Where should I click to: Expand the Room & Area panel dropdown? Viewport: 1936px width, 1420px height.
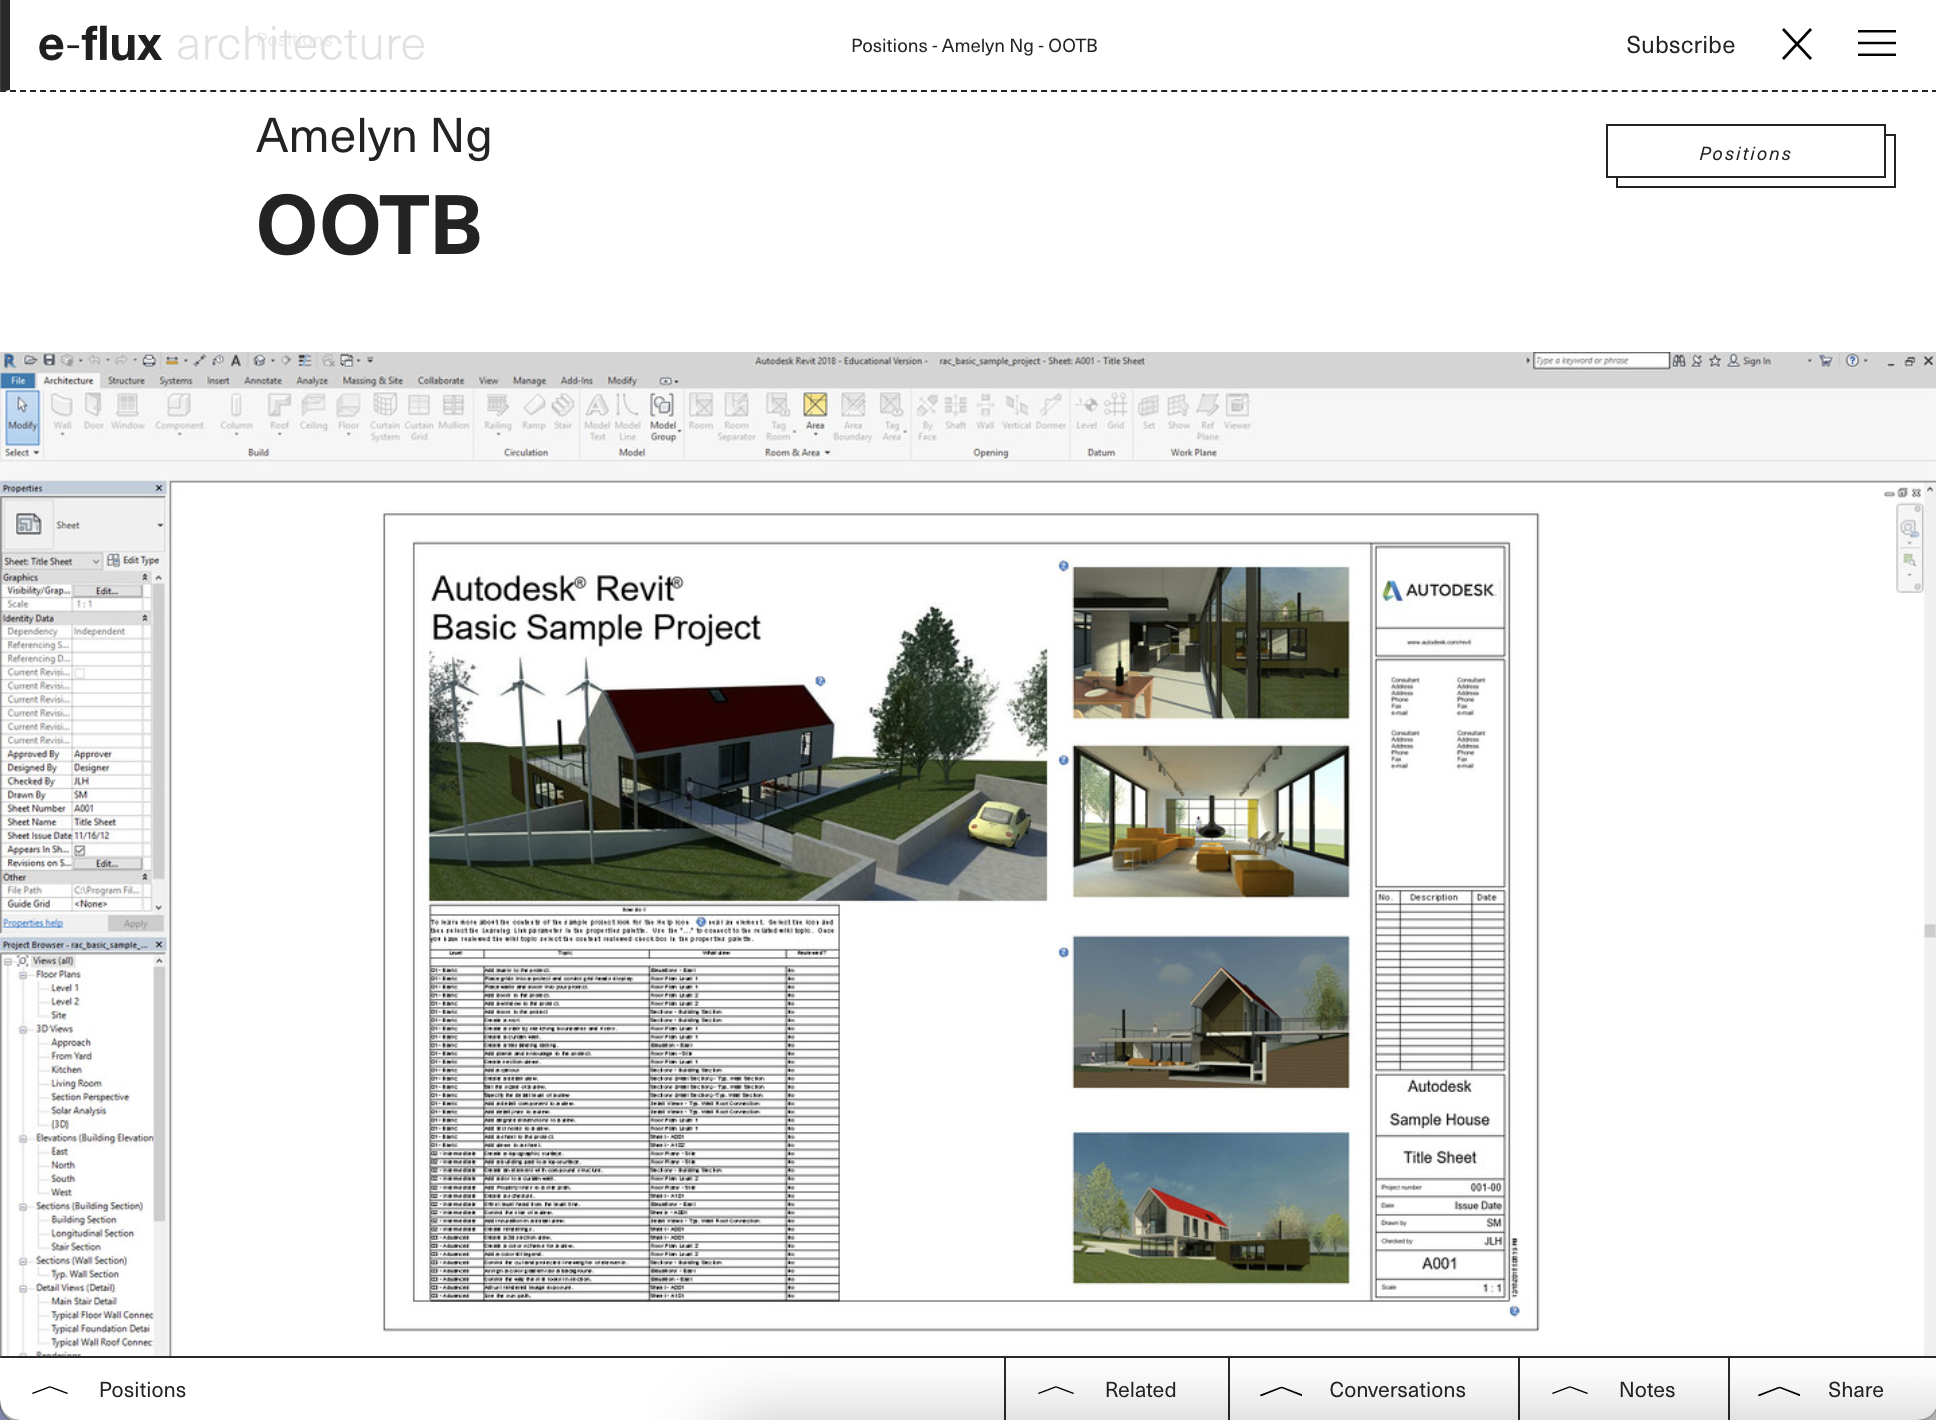click(x=797, y=453)
